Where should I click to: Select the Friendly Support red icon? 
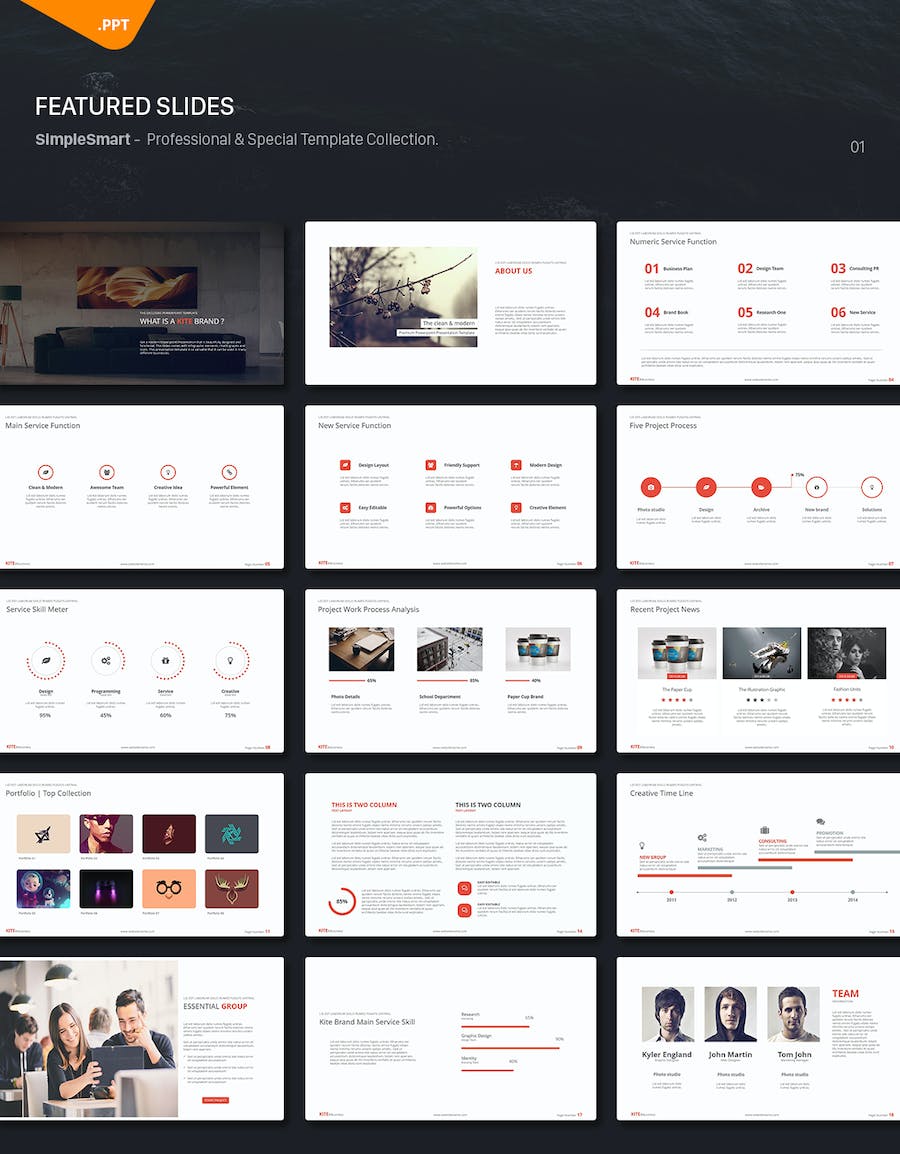point(430,465)
